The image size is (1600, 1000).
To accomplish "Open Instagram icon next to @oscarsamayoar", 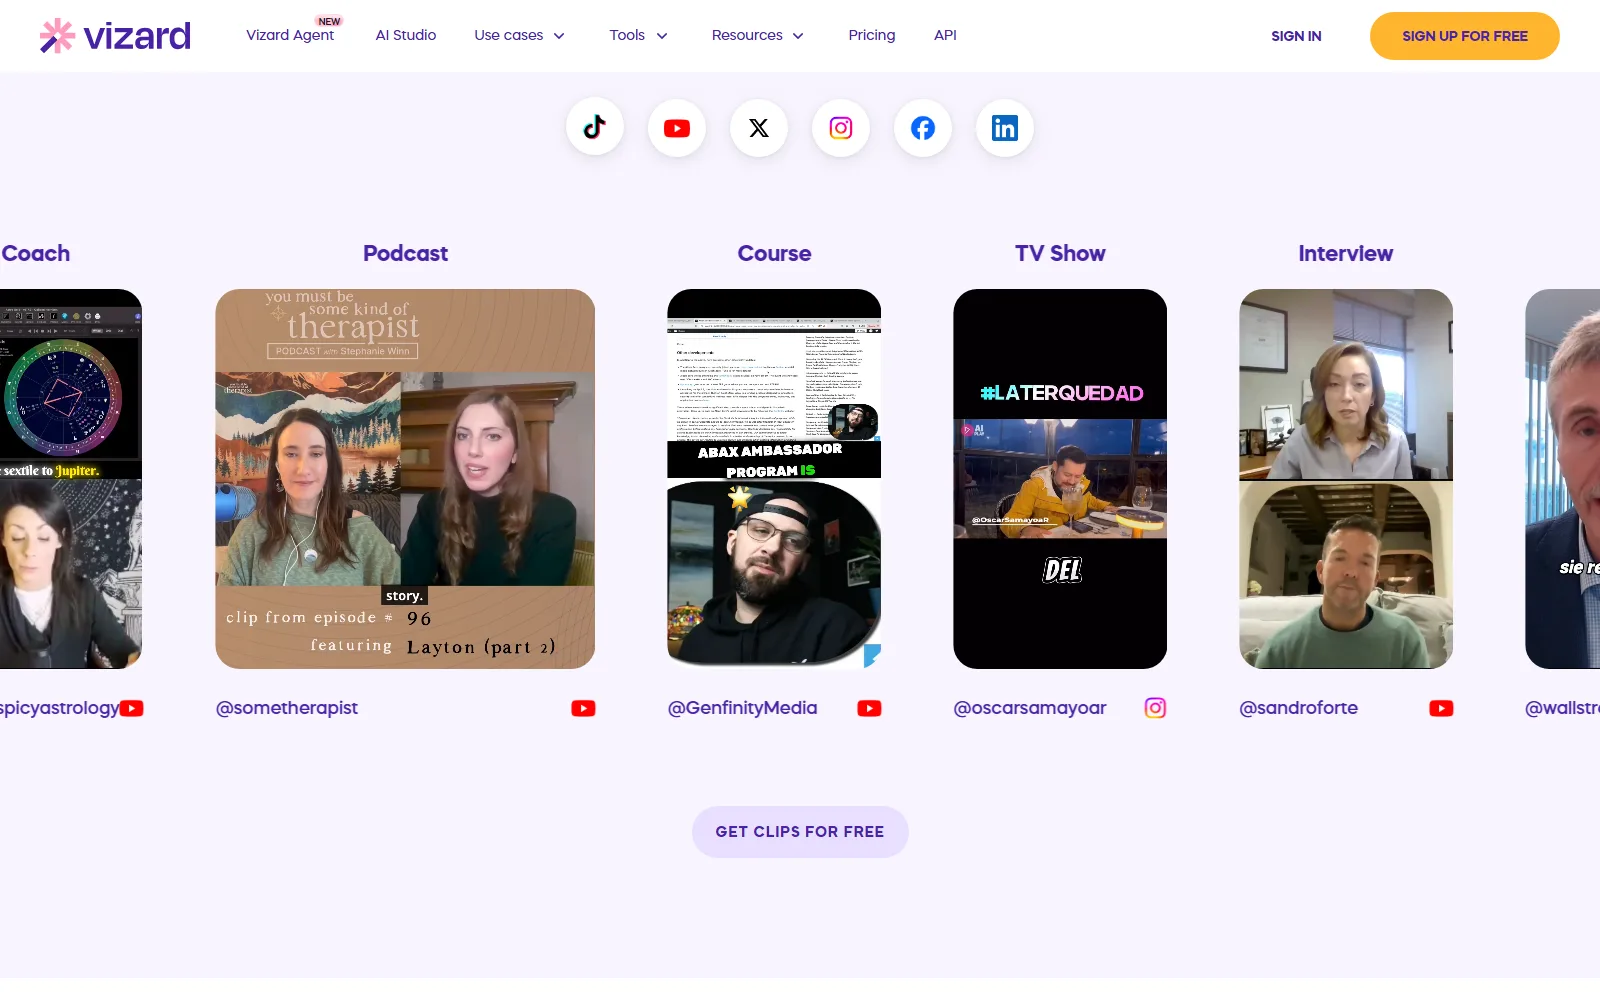I will 1155,708.
